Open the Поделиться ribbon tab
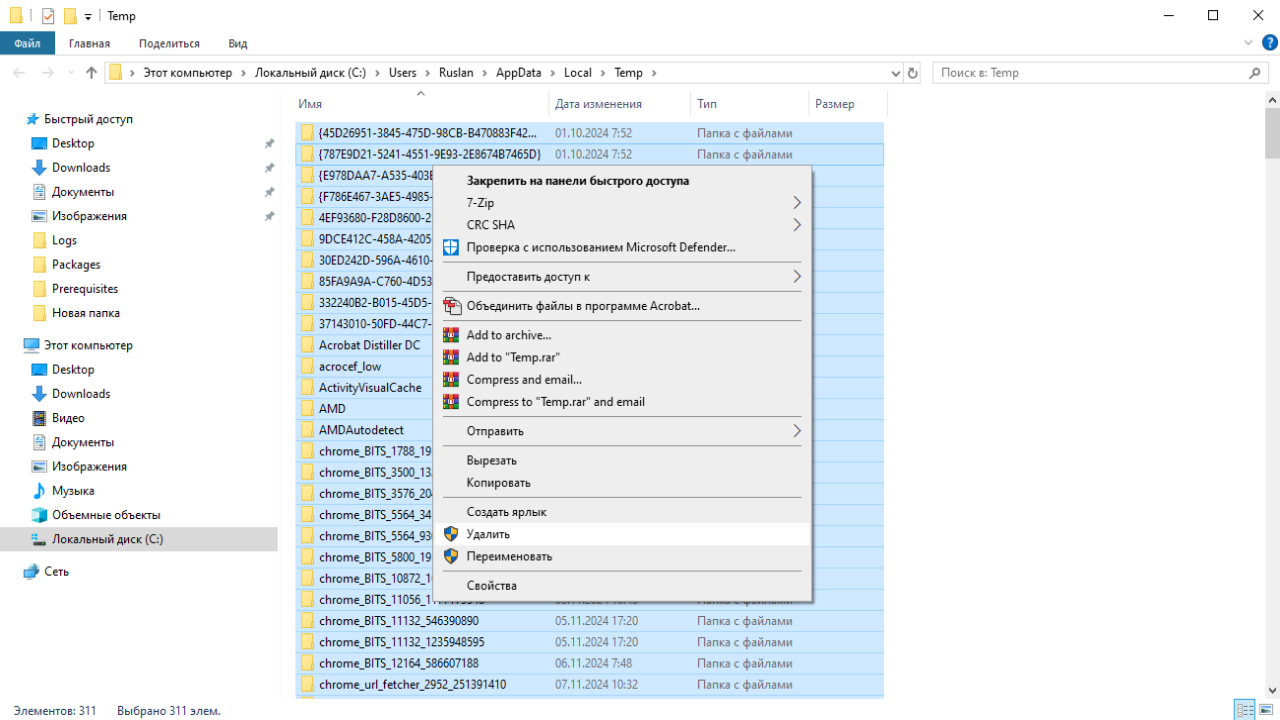This screenshot has width=1280, height=720. pos(169,43)
